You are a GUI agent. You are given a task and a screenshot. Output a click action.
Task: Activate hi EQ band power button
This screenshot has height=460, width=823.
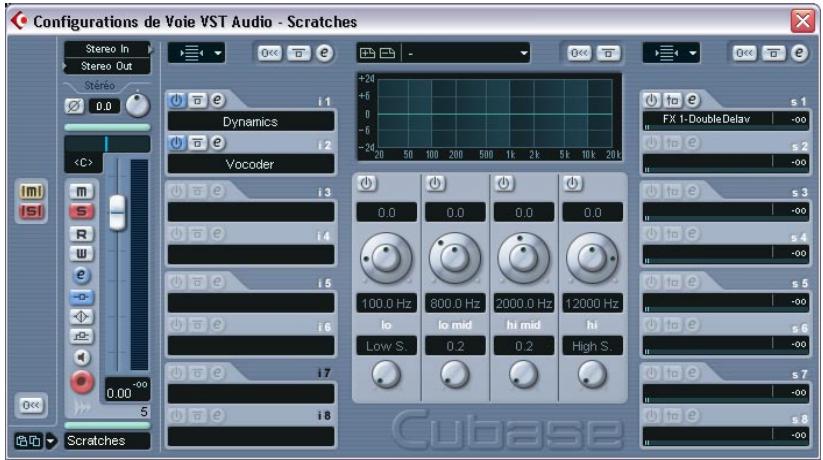tap(572, 183)
